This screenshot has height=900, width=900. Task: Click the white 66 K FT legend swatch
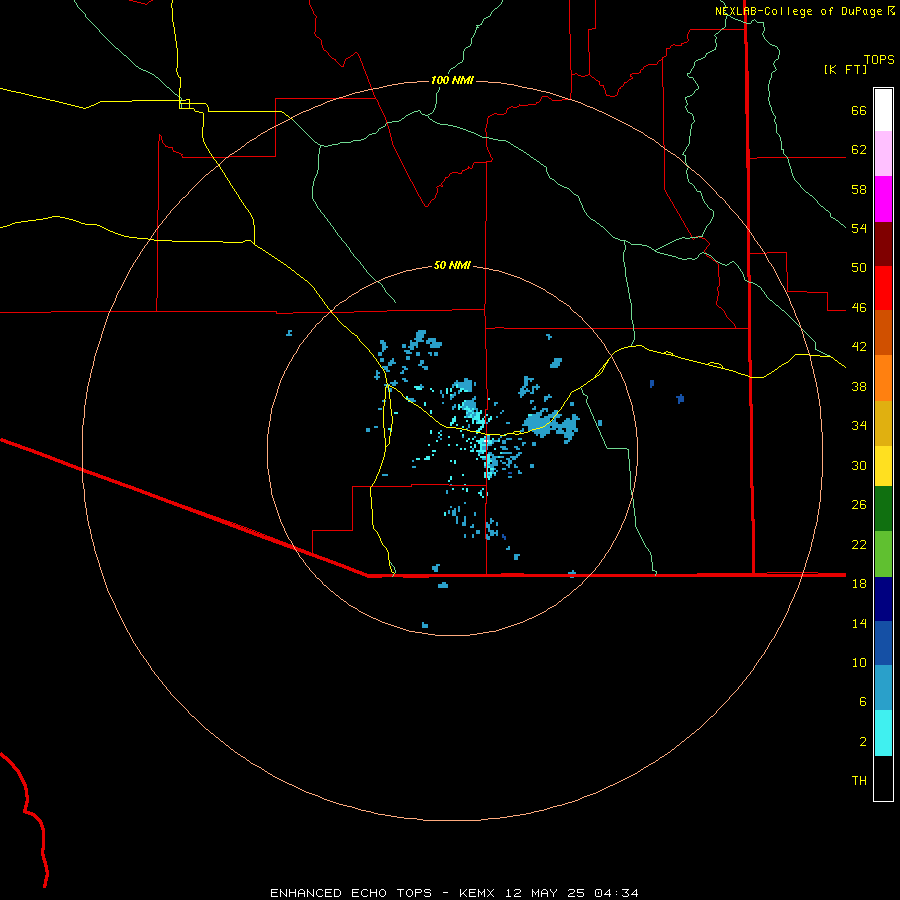[883, 110]
